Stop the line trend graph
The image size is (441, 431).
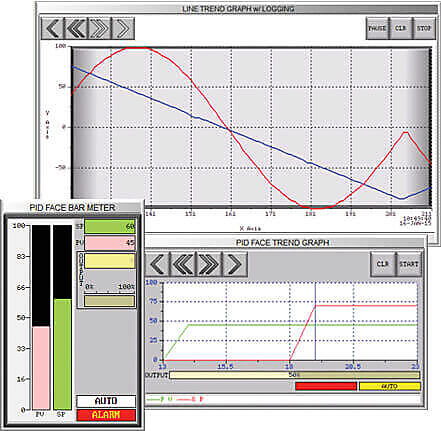(424, 28)
